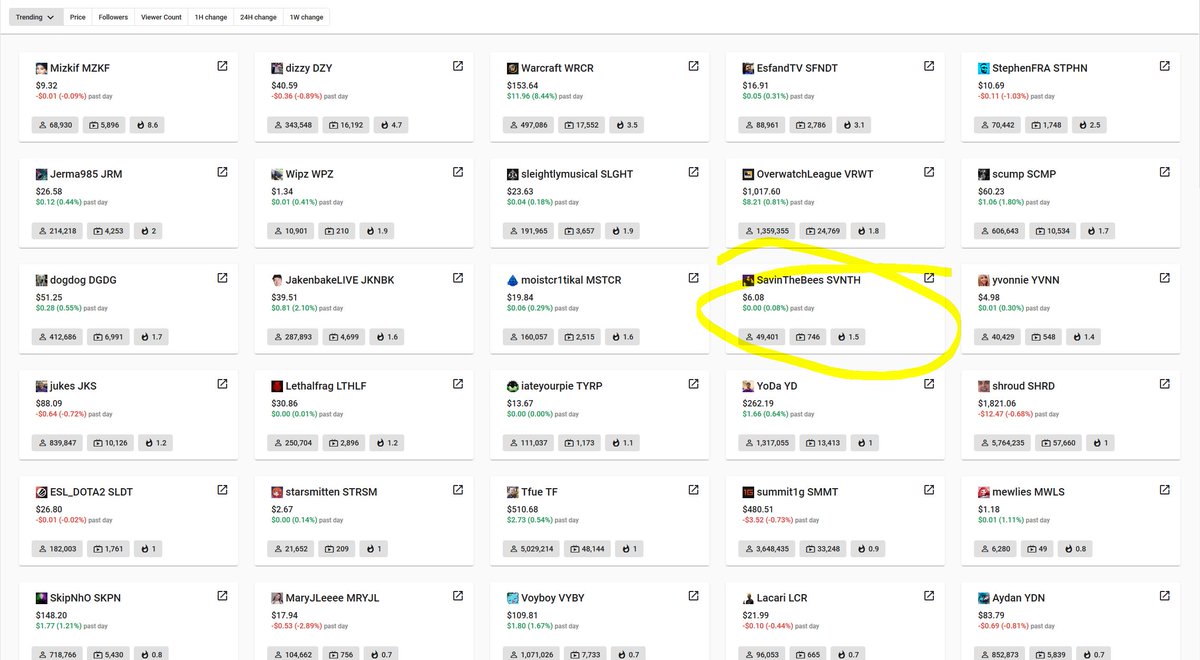Click the summit1g SMMT avatar thumbnail
This screenshot has height=660, width=1200.
coord(748,492)
